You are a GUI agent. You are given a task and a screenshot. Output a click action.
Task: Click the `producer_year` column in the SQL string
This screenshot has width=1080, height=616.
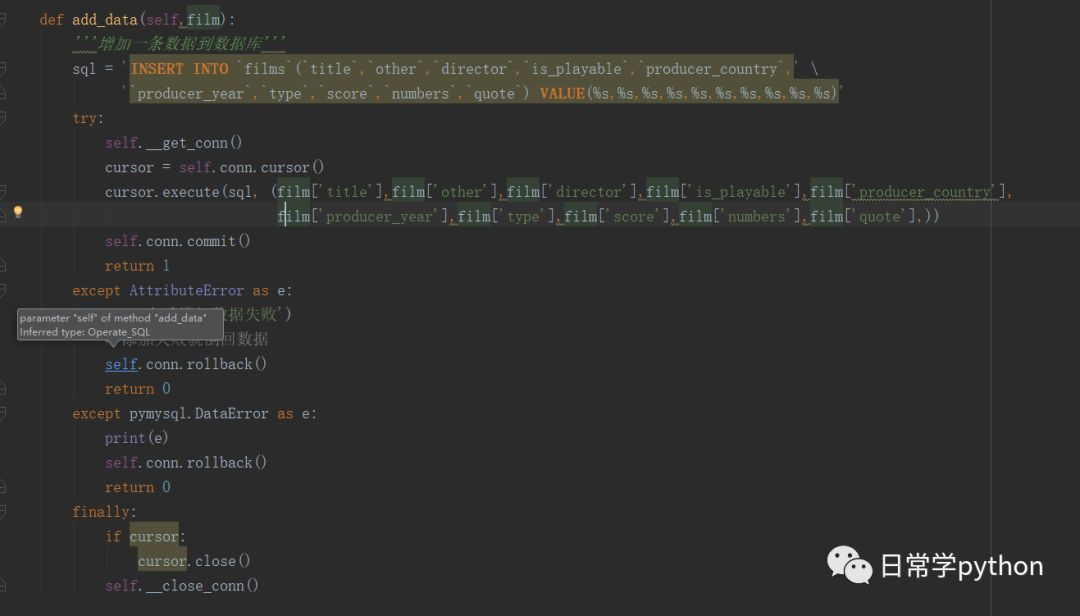point(190,94)
